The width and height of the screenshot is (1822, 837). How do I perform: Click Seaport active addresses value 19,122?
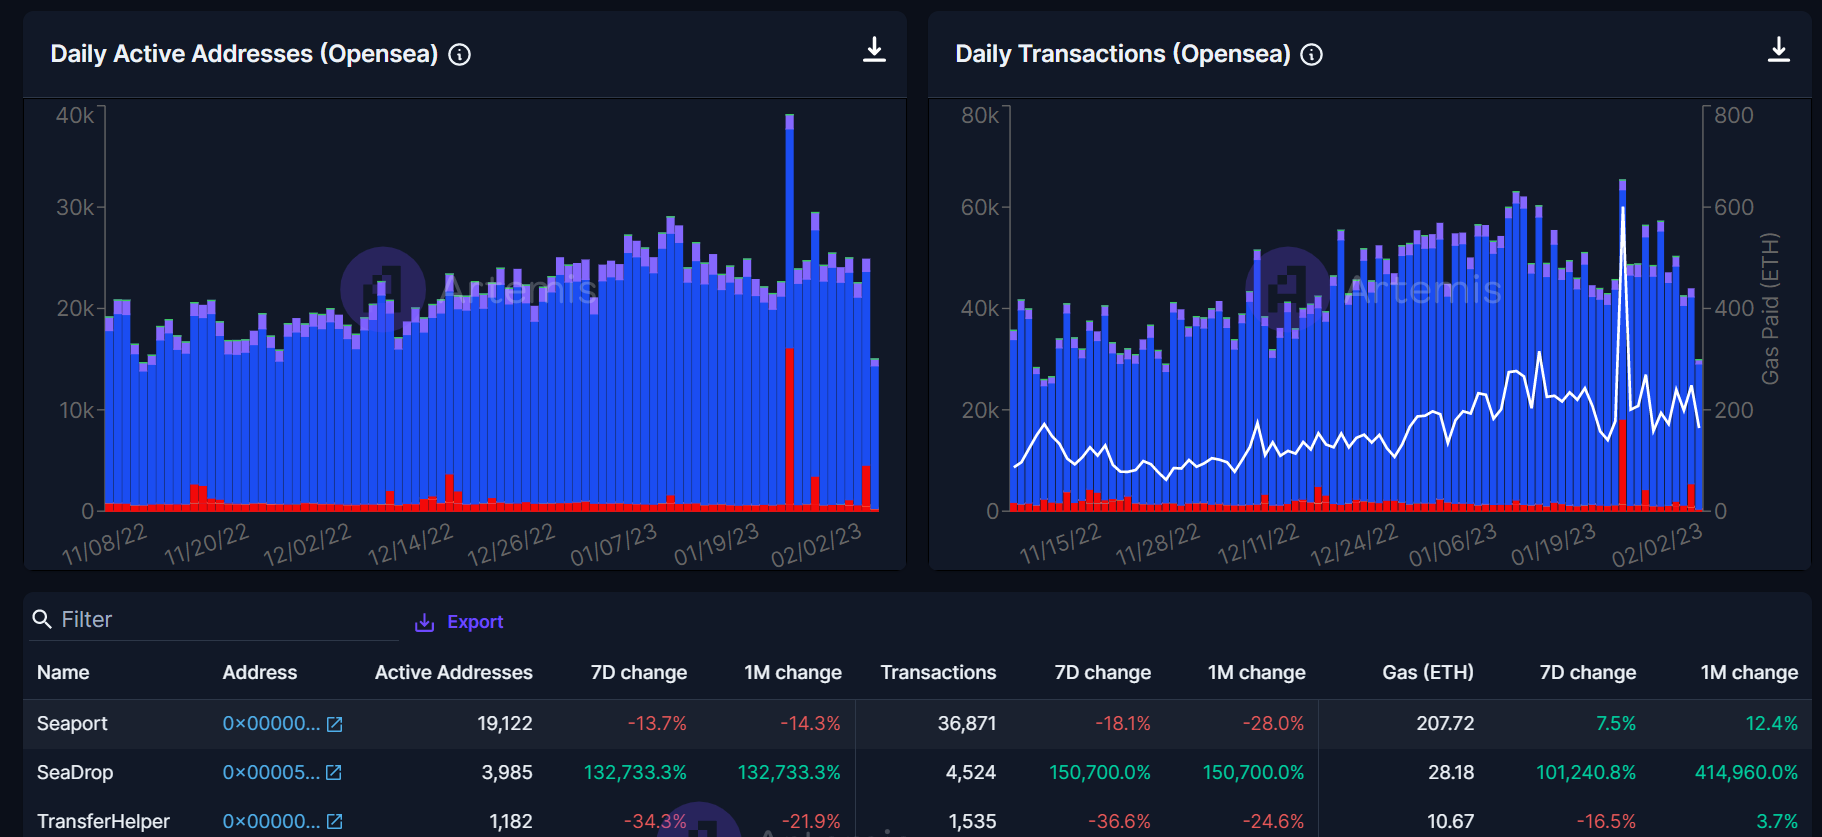(x=505, y=723)
